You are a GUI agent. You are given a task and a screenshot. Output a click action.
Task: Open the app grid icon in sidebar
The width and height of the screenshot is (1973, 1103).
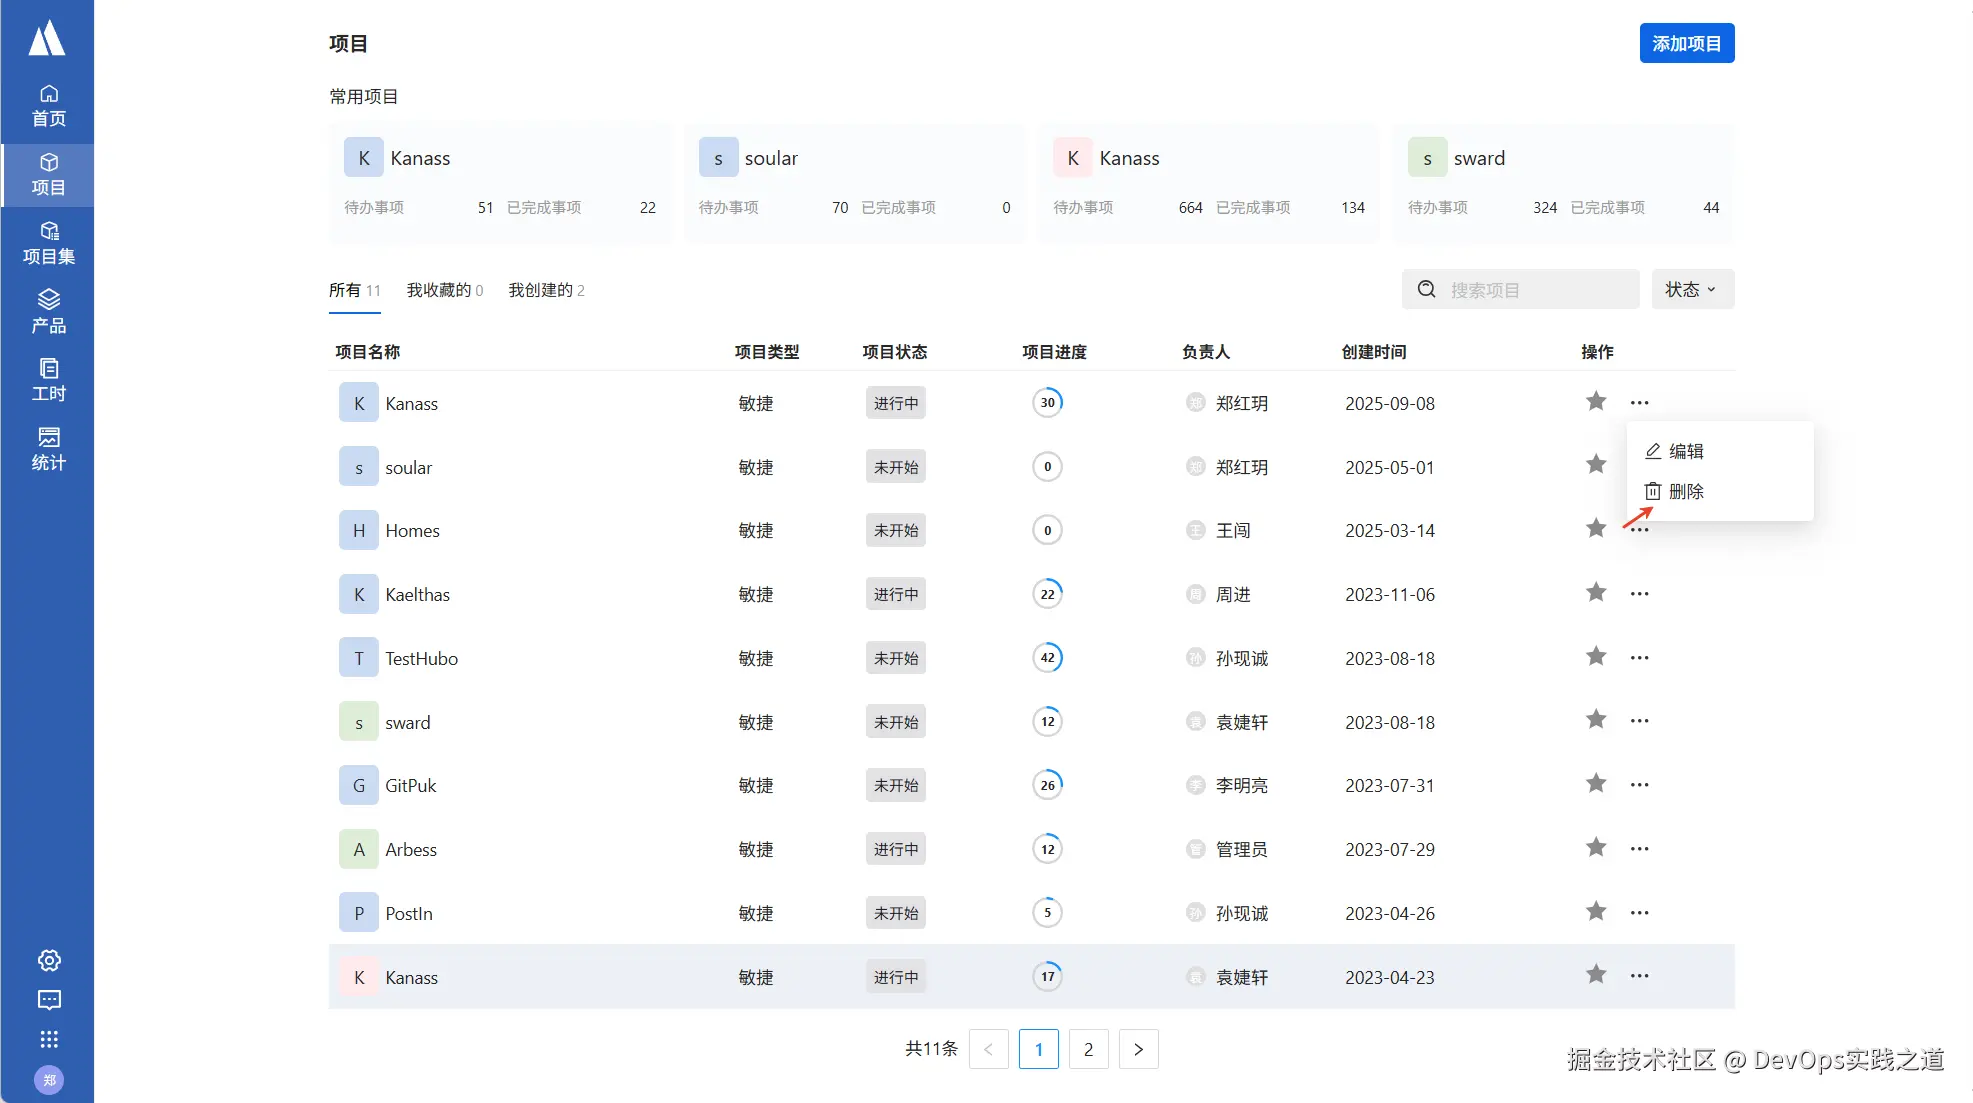(x=49, y=1039)
